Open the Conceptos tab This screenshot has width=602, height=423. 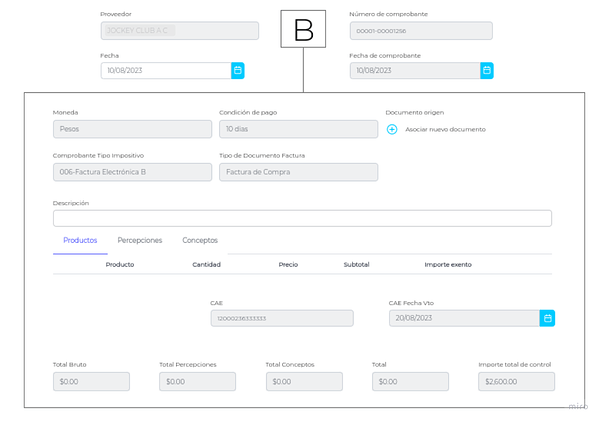click(200, 240)
